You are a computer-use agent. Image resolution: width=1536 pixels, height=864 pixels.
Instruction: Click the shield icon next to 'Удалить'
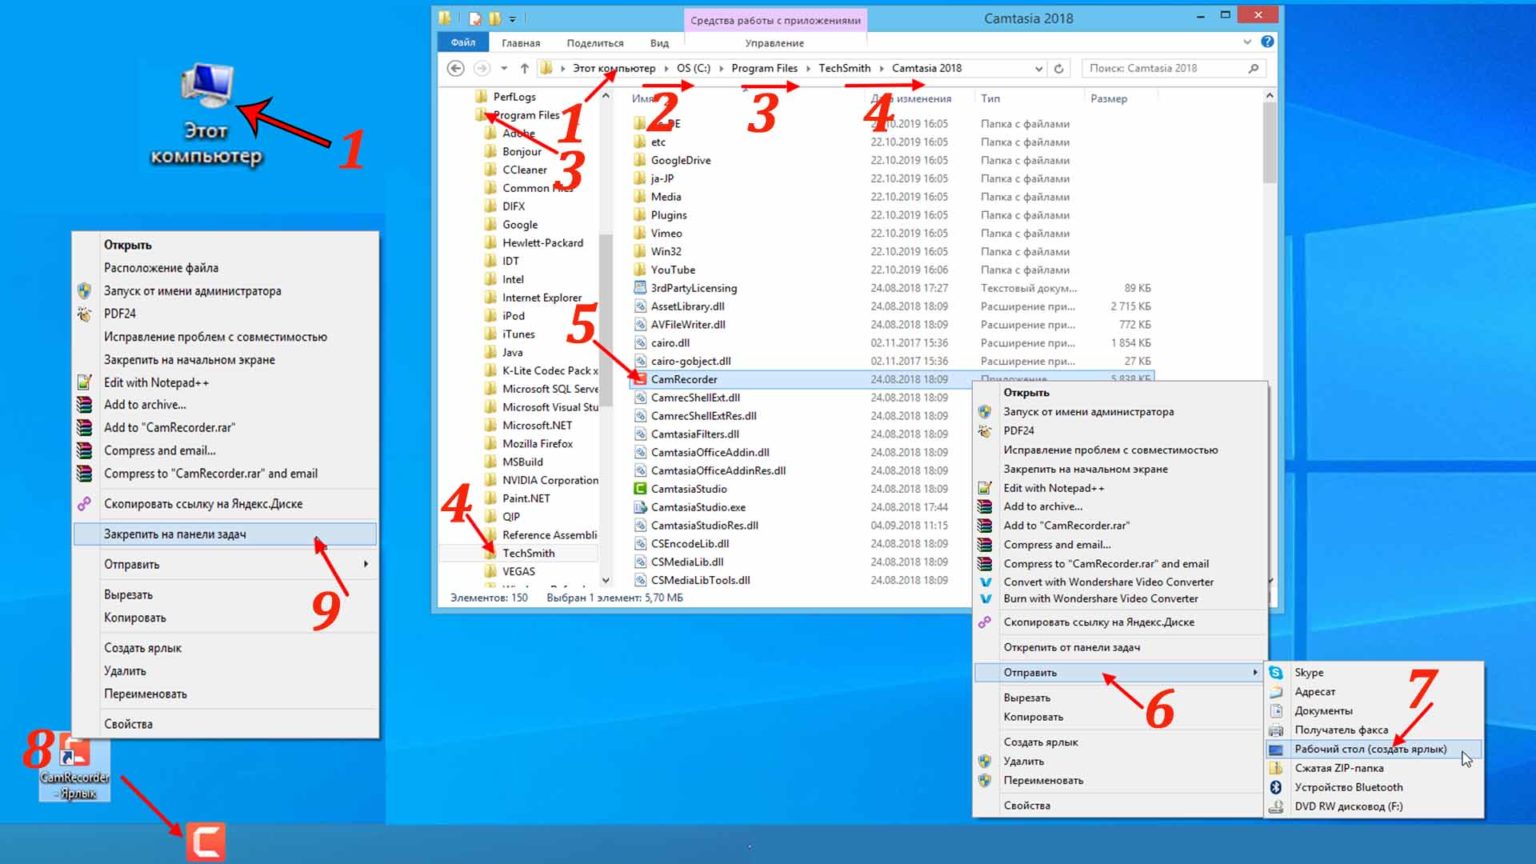(985, 762)
